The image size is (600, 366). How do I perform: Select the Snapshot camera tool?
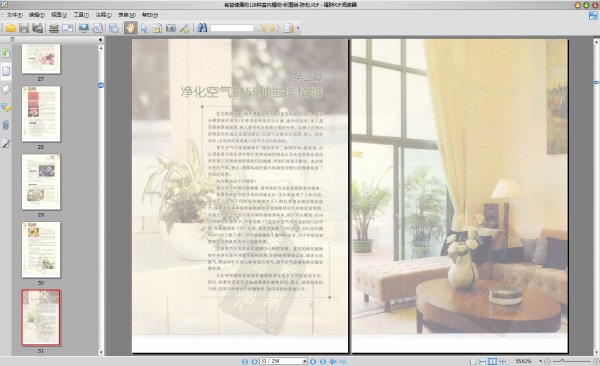171,28
